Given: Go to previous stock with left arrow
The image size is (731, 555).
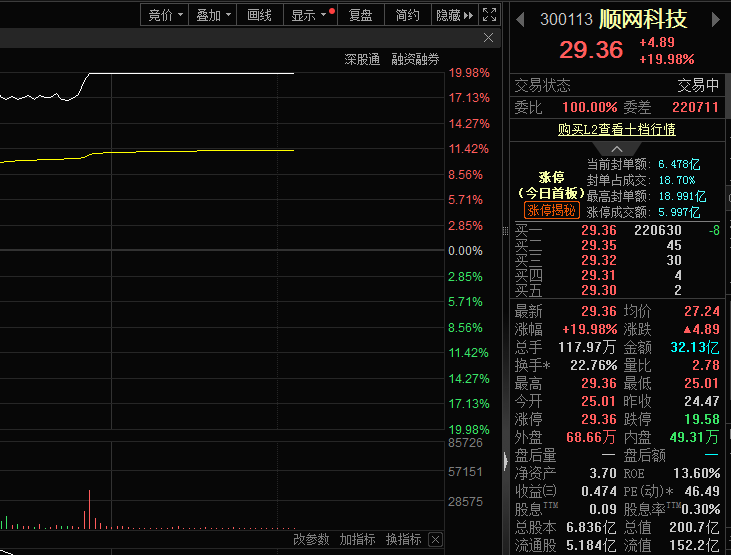Looking at the screenshot, I should click(520, 19).
